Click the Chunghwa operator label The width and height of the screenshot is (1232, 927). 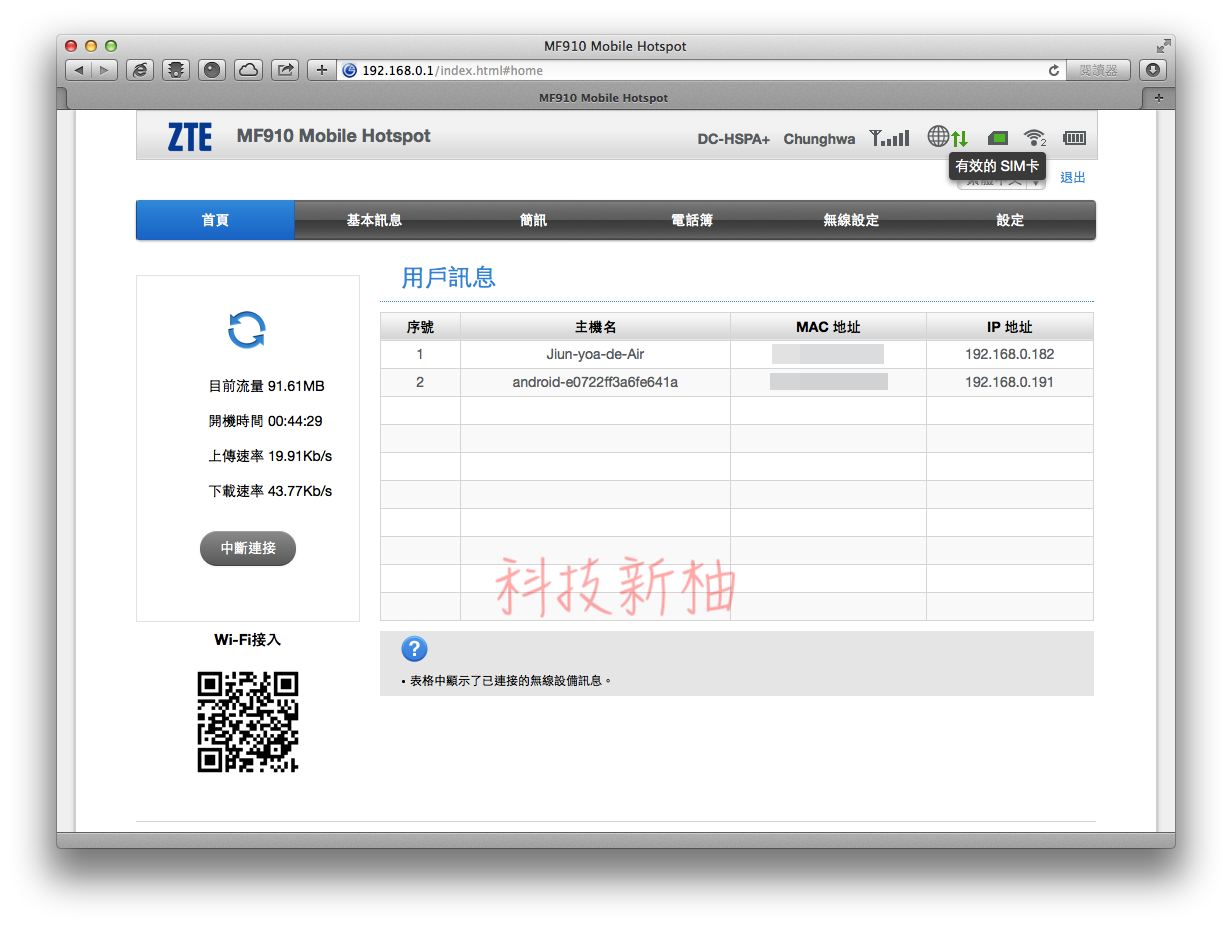click(x=819, y=139)
